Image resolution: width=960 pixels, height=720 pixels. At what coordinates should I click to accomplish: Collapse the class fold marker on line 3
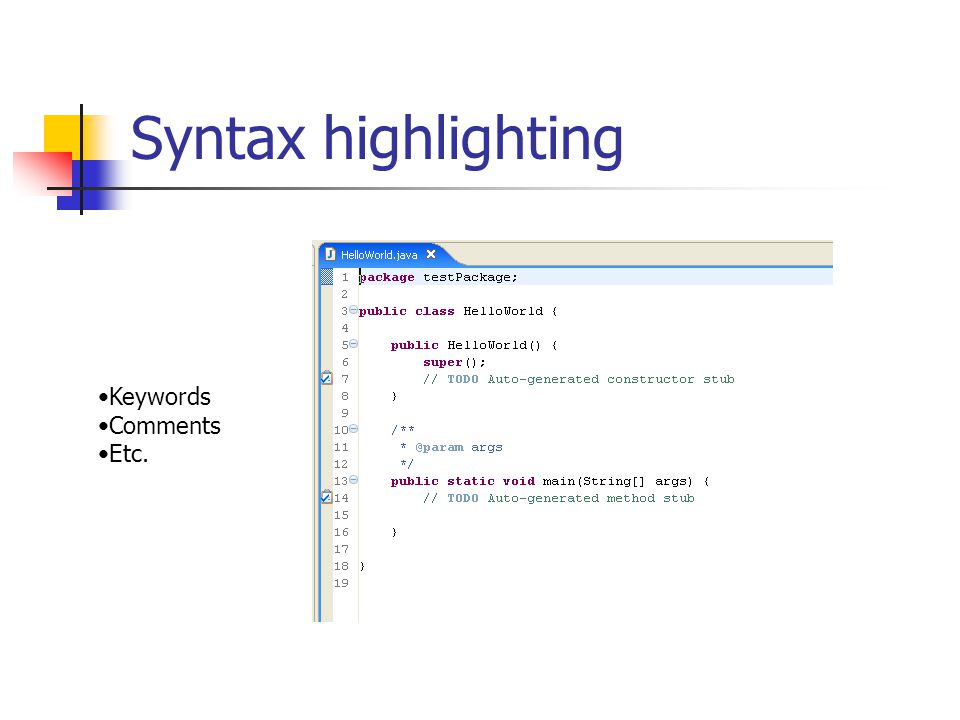(353, 310)
